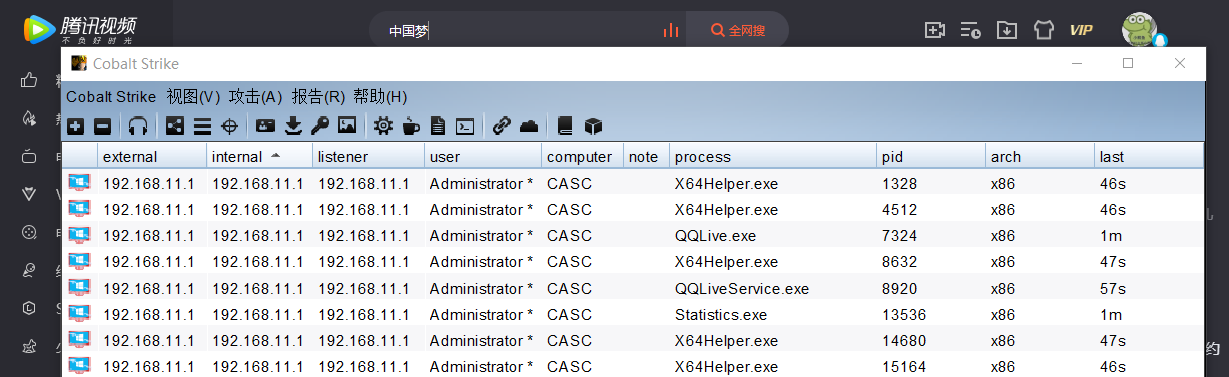Screen dimensions: 1229x377
Task: Click the Tencent Video logo
Action: click(x=81, y=29)
